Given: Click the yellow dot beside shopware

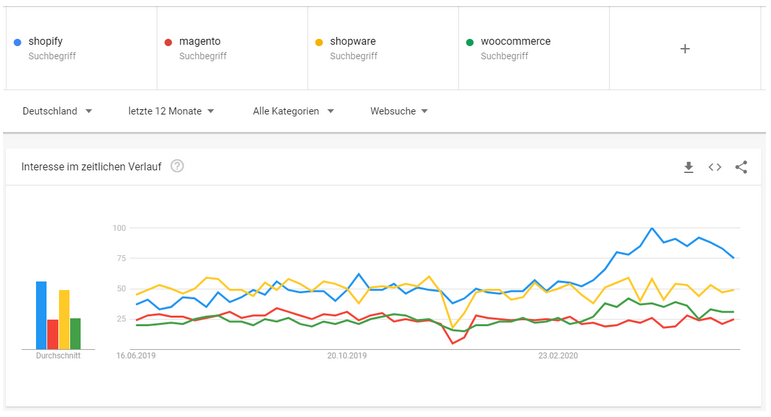Looking at the screenshot, I should click(x=319, y=42).
